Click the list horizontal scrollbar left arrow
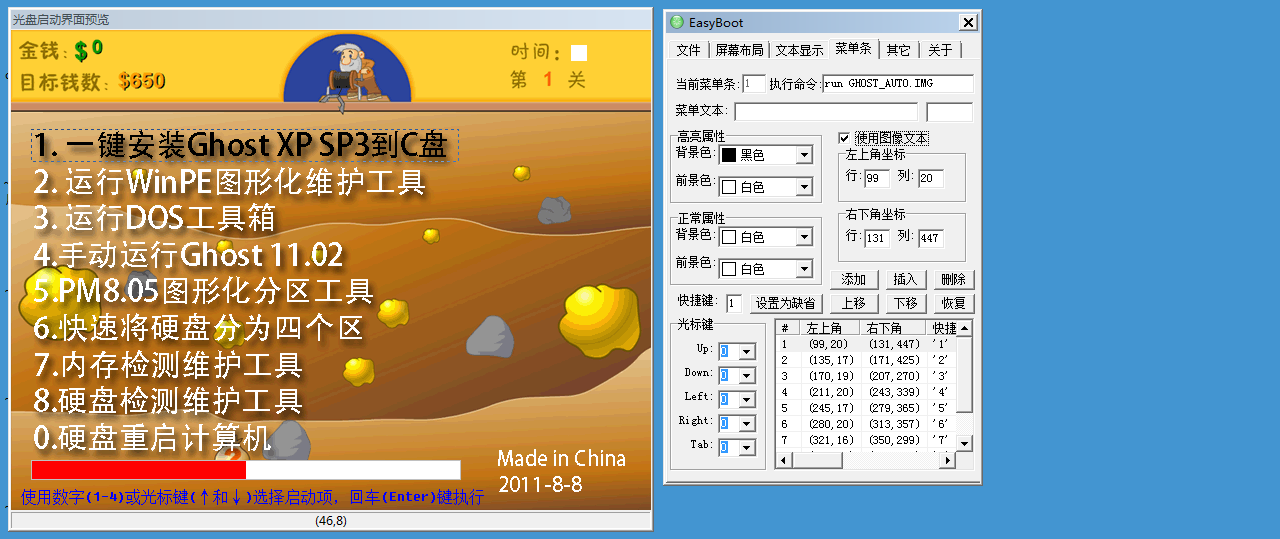Viewport: 1280px width, 539px height. pos(784,460)
